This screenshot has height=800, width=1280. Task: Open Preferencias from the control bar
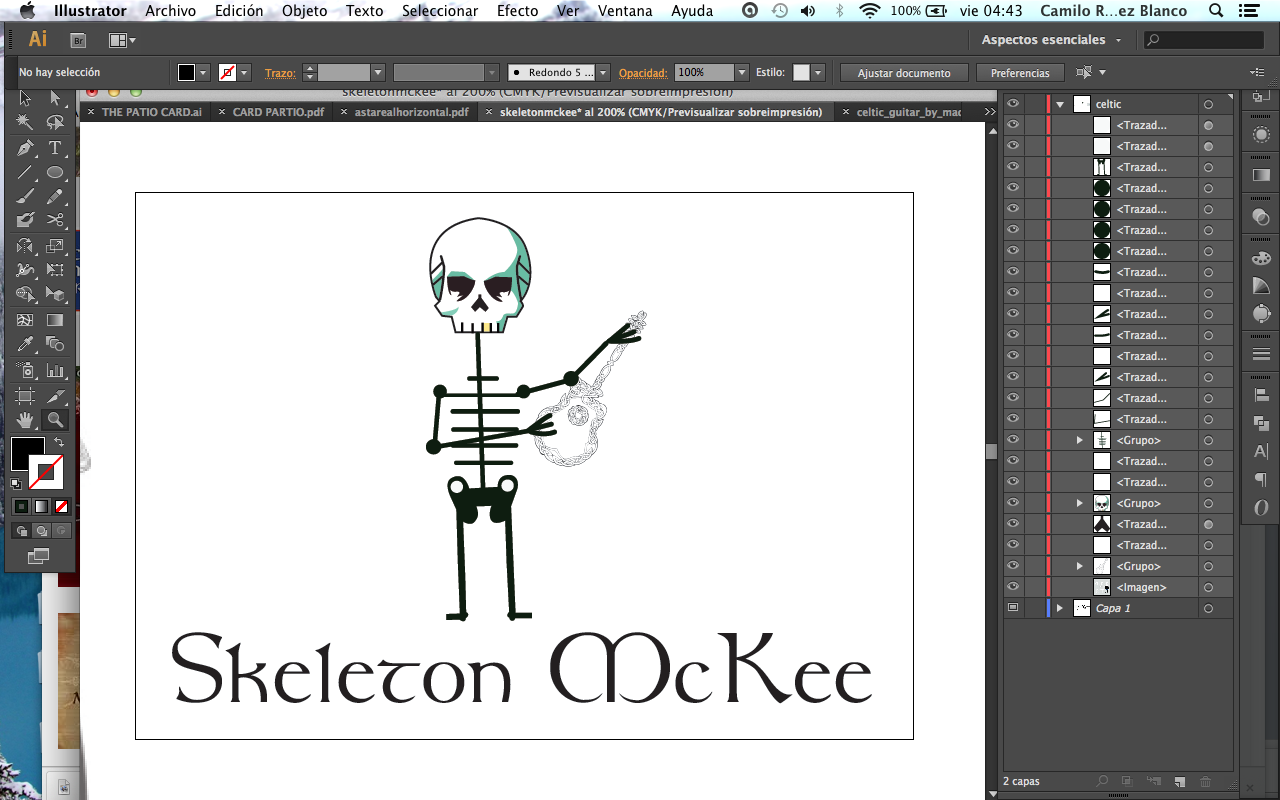coord(1020,73)
